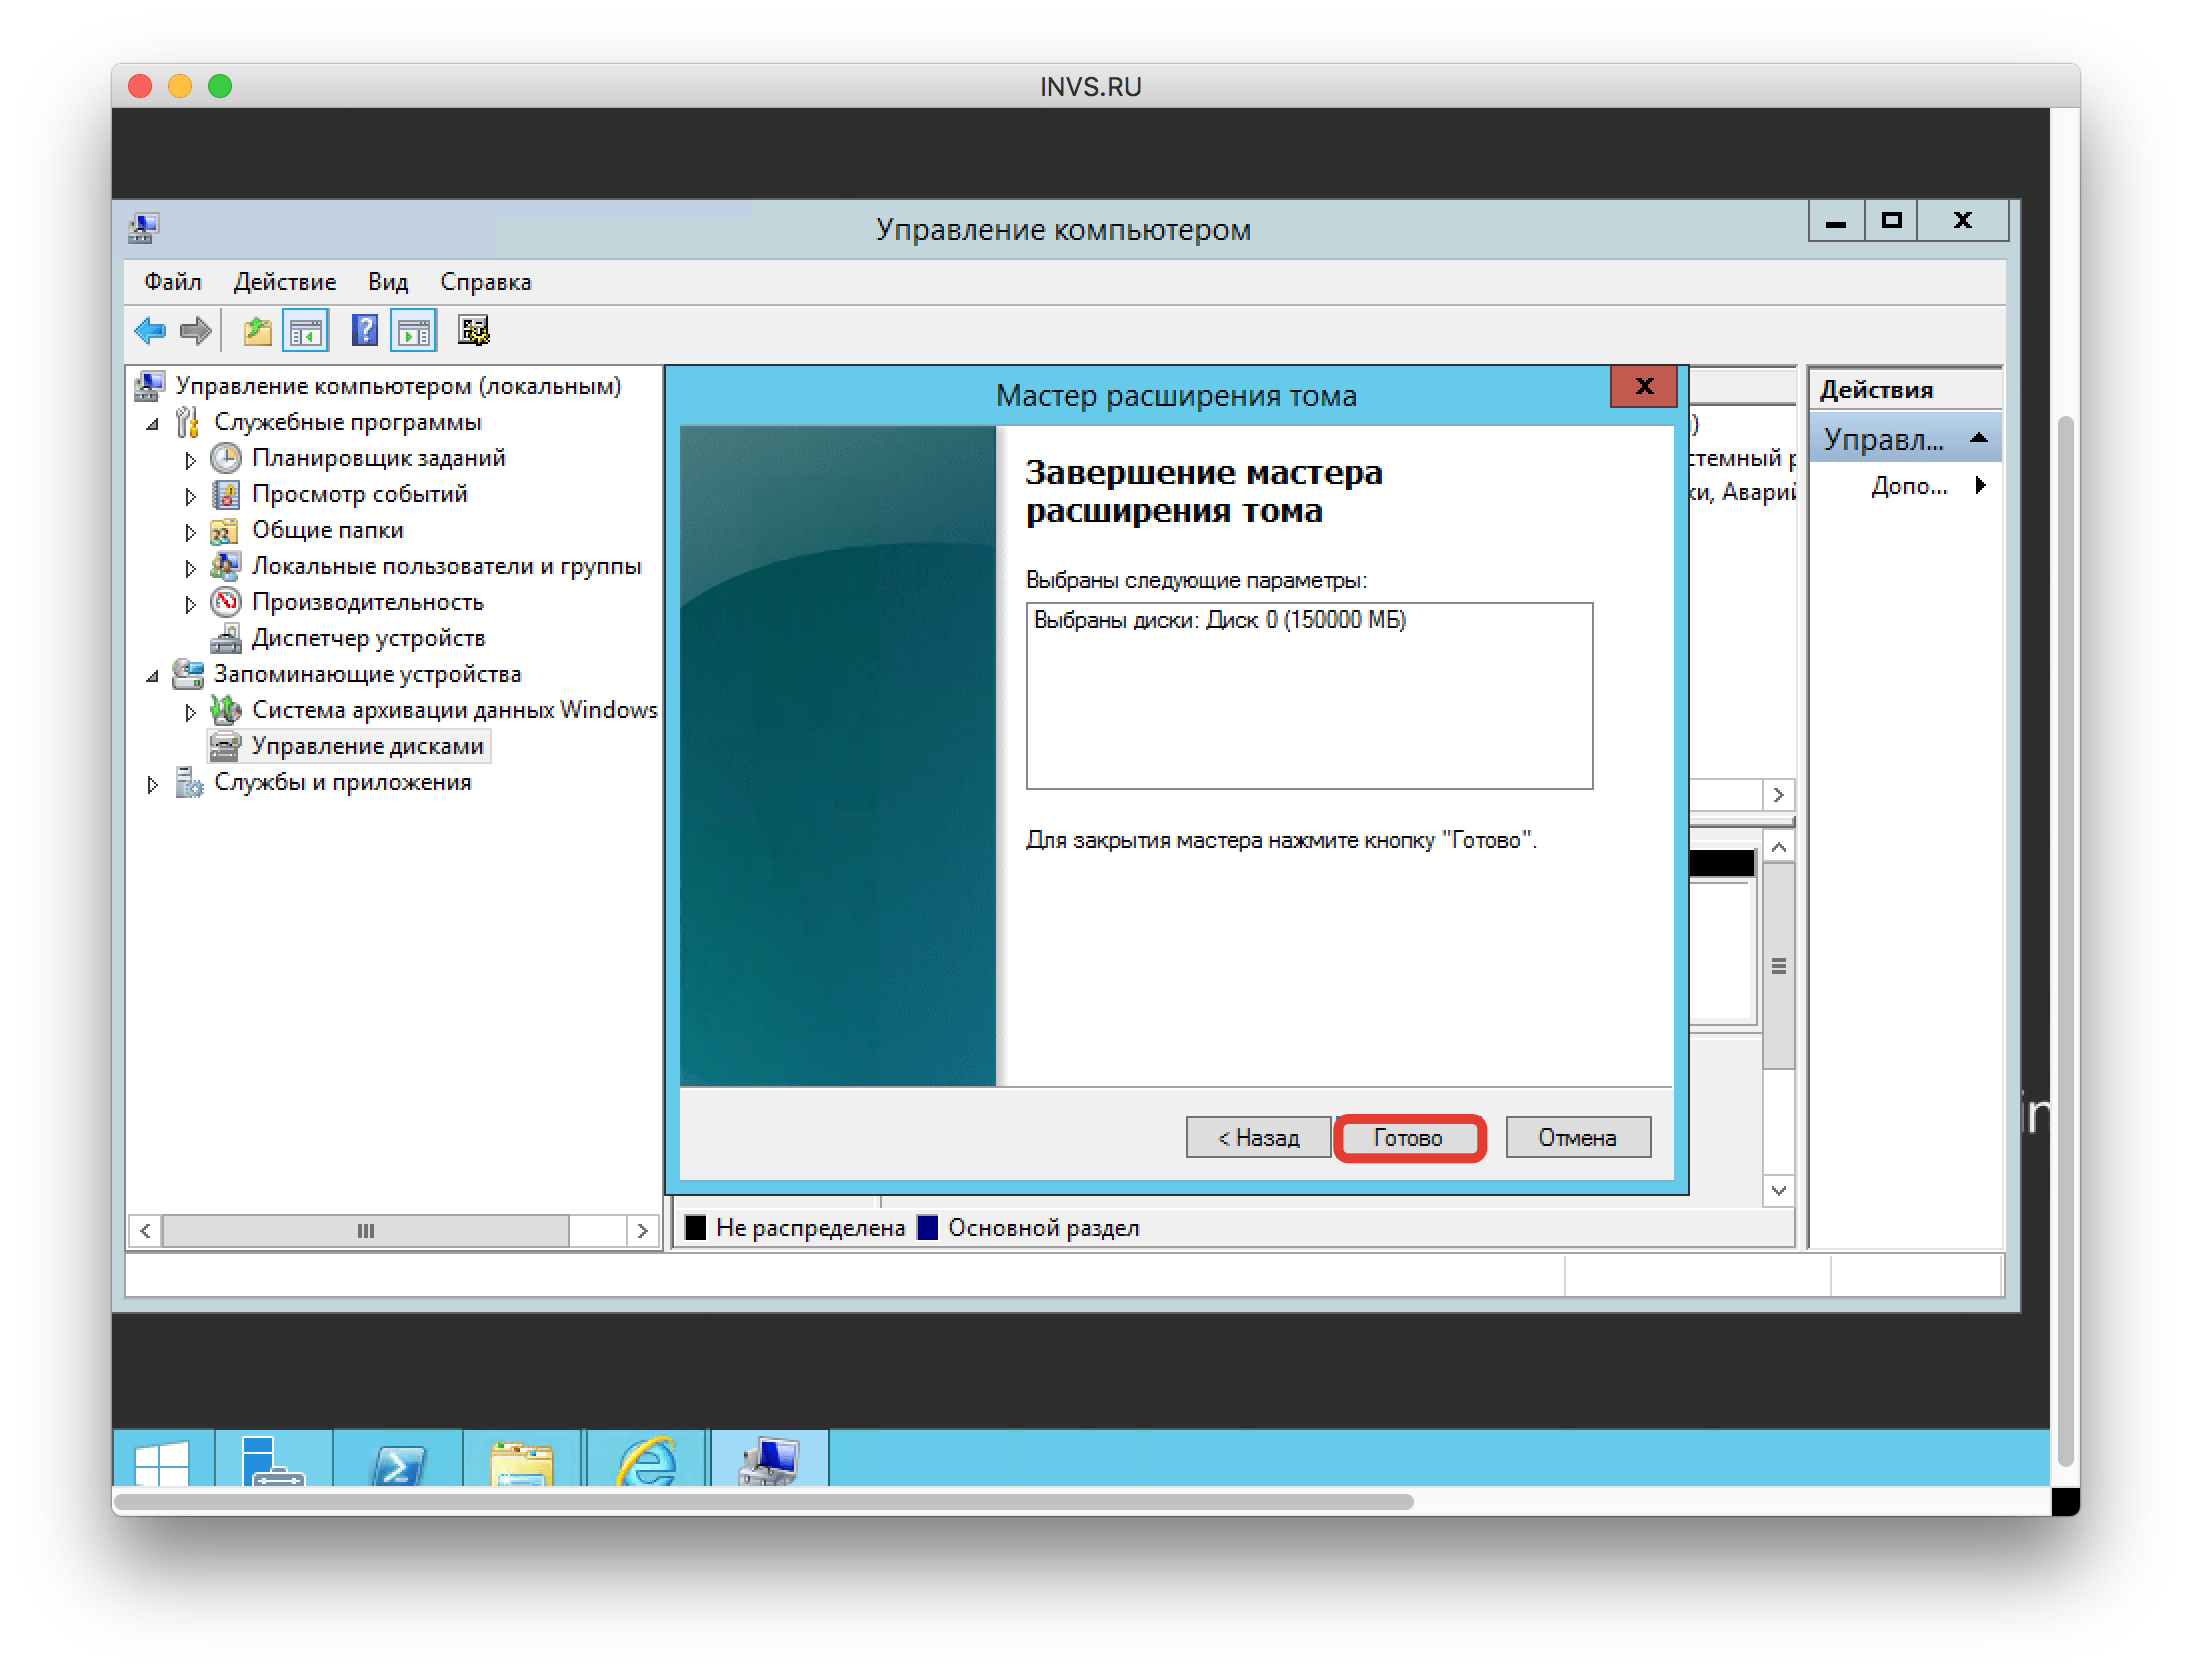Click the Computer Management title bar icon
Image resolution: width=2192 pixels, height=1676 pixels.
pos(144,228)
